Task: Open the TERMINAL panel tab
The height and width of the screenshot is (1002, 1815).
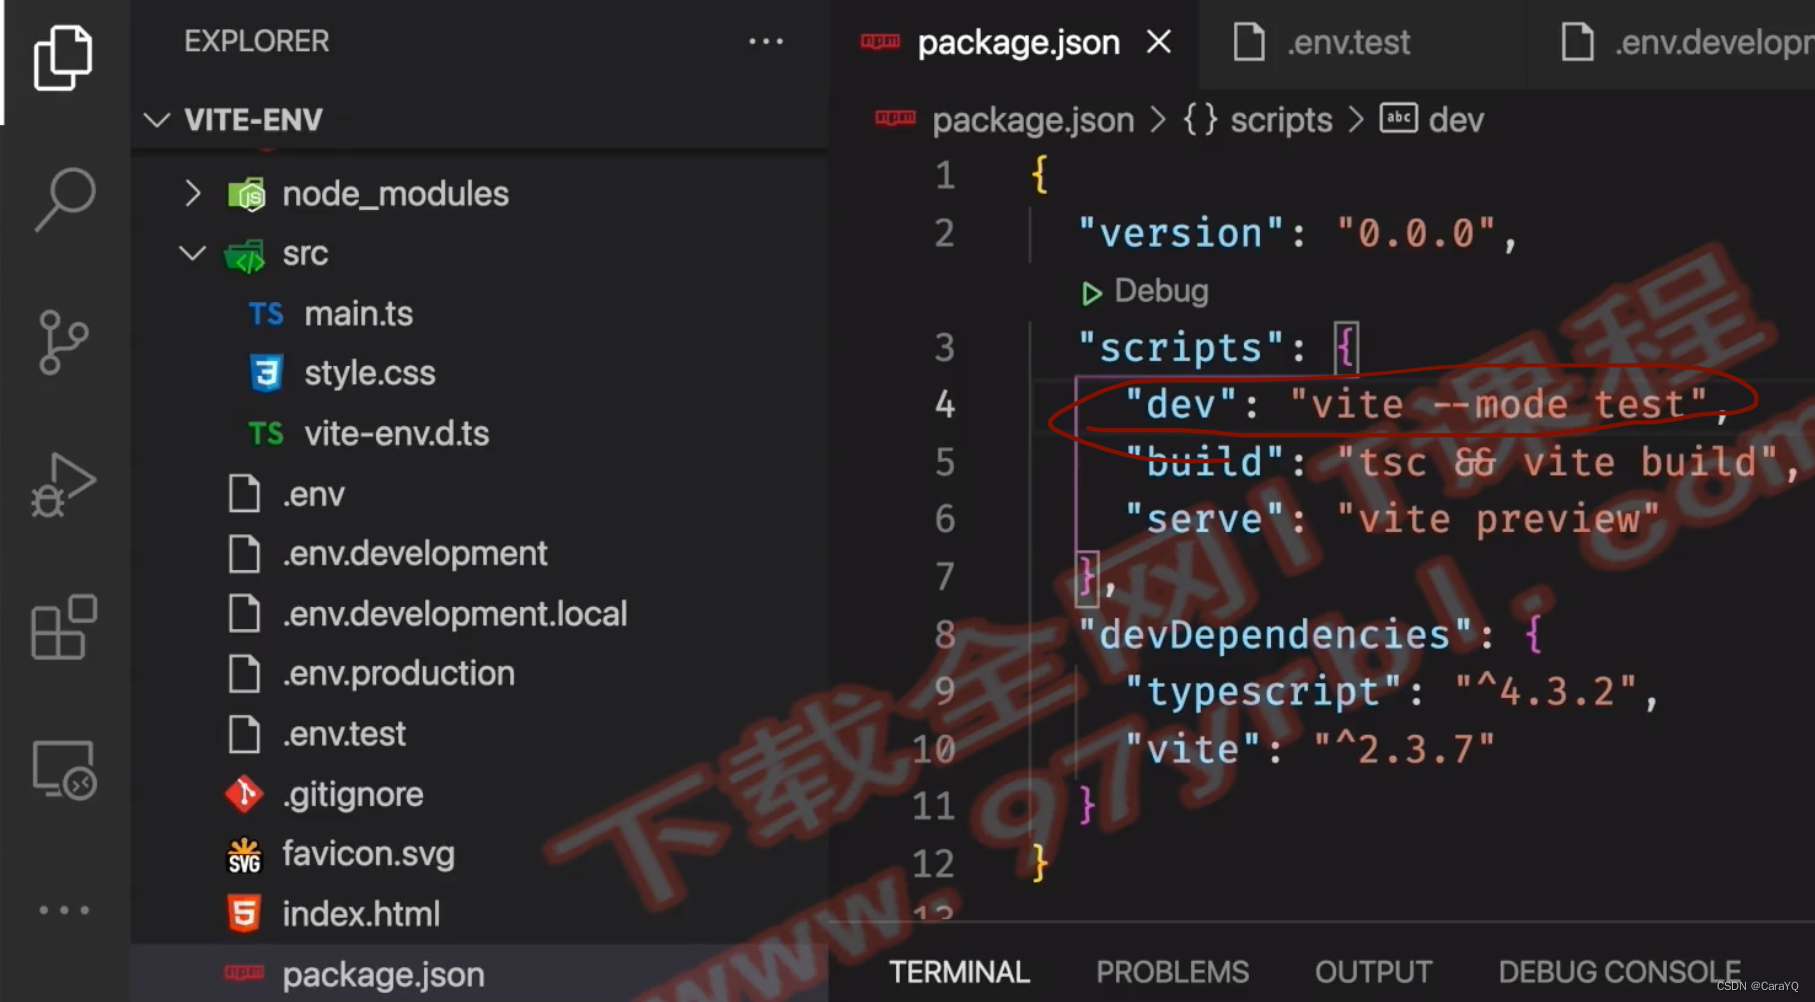Action: [959, 972]
